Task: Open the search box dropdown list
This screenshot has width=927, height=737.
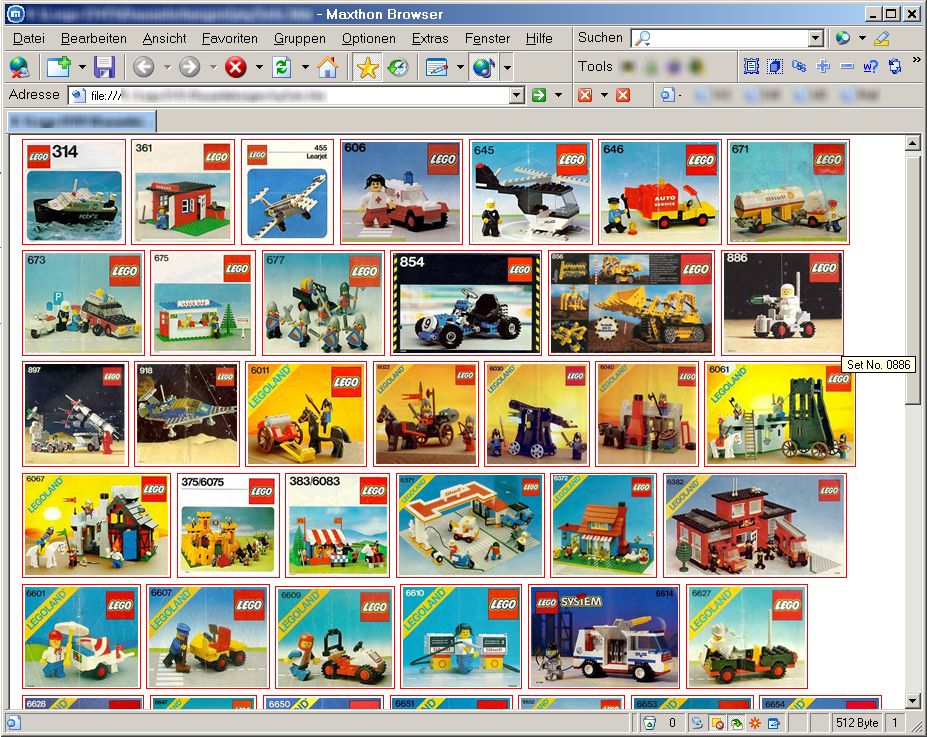Action: coord(816,38)
